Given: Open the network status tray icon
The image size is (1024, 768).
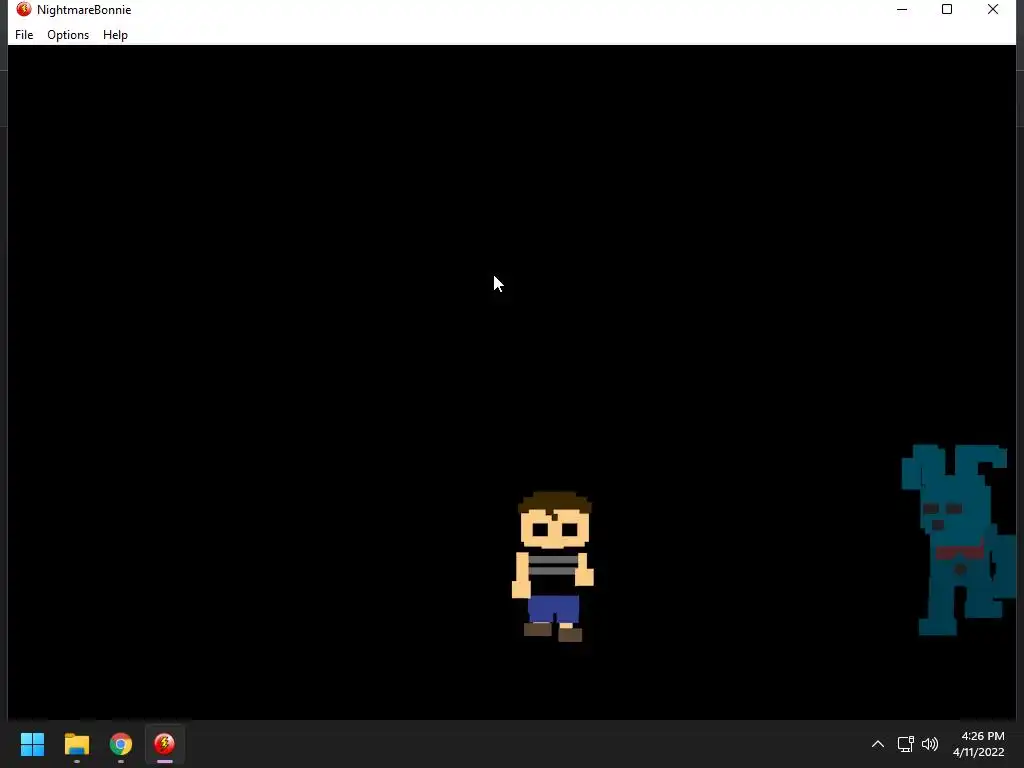Looking at the screenshot, I should tap(905, 744).
